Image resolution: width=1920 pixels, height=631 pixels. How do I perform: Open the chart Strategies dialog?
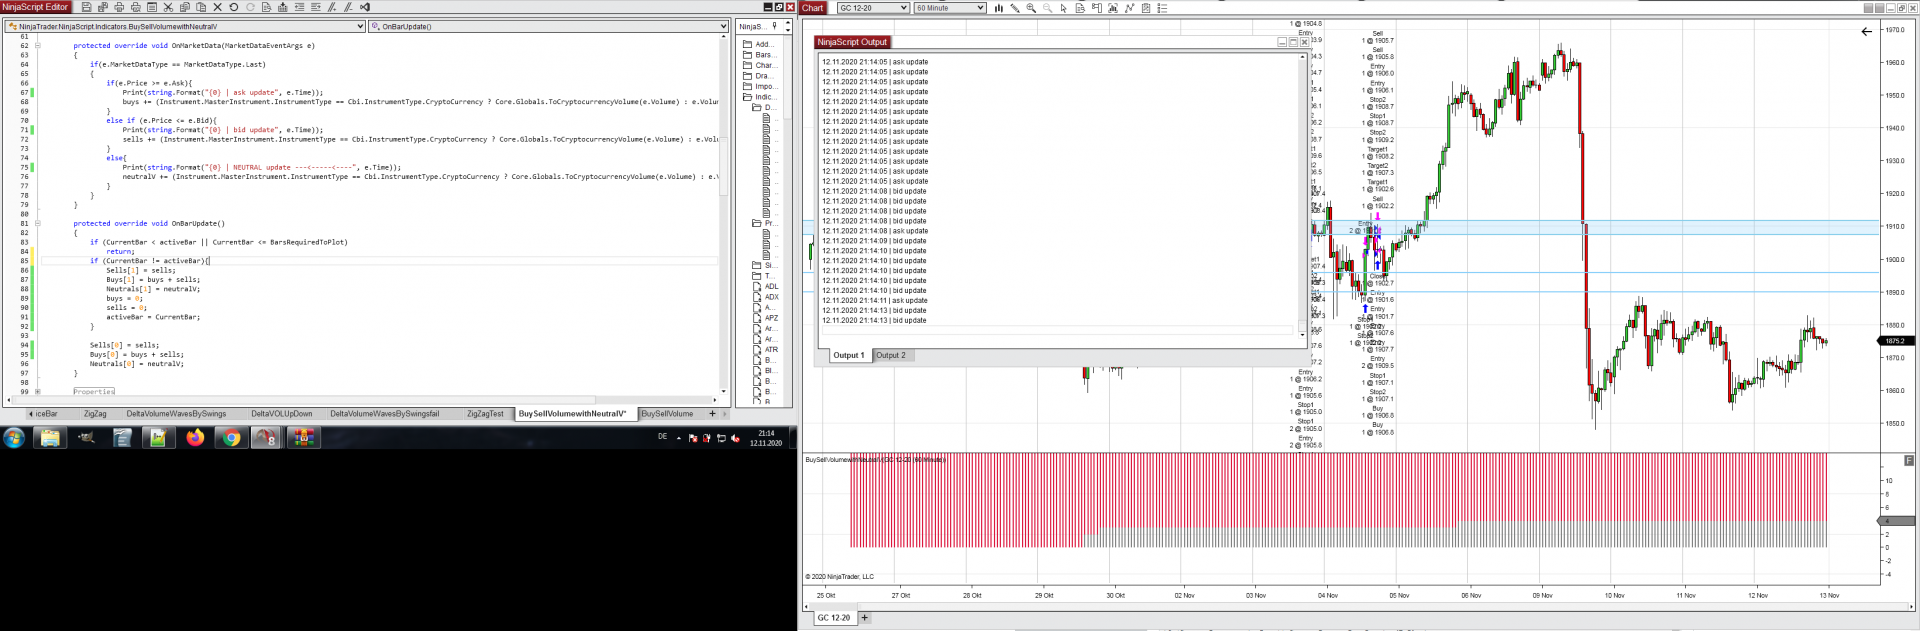pyautogui.click(x=1146, y=8)
